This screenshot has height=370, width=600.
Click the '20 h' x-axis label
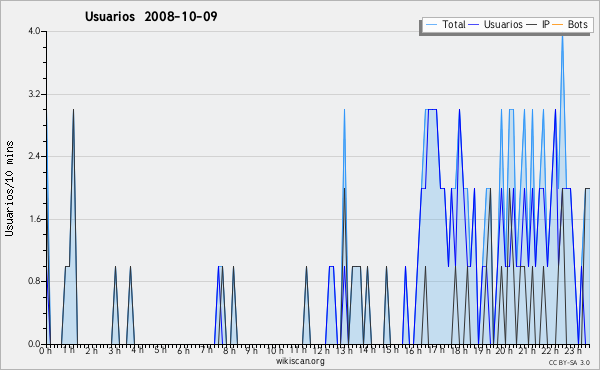tap(505, 350)
